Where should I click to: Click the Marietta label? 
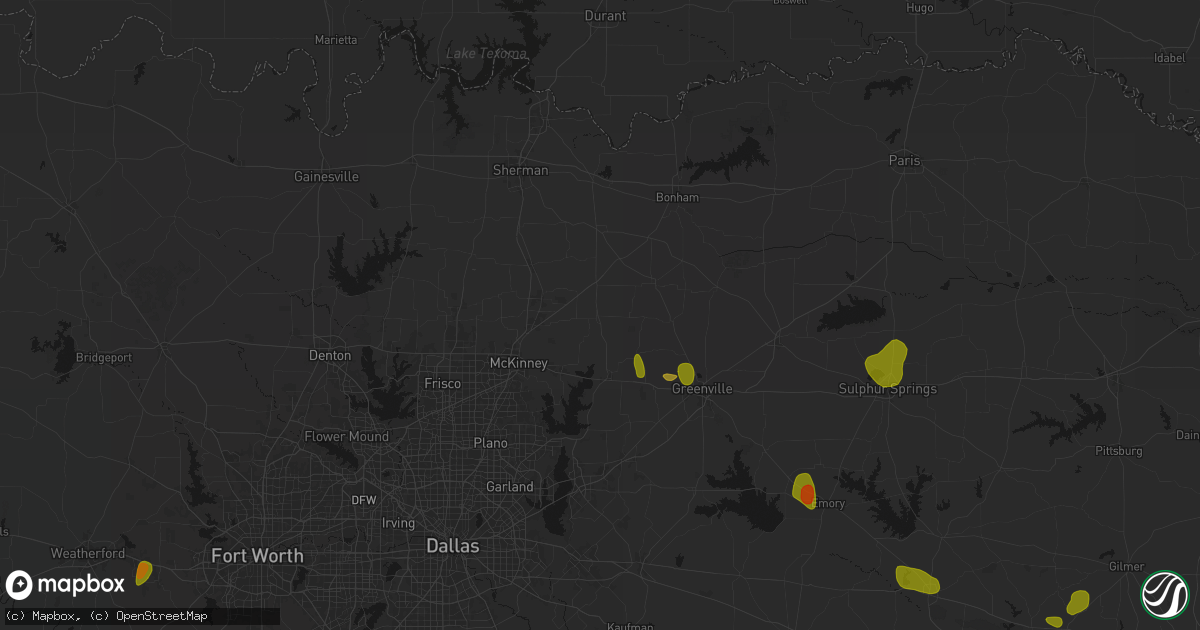click(x=336, y=40)
